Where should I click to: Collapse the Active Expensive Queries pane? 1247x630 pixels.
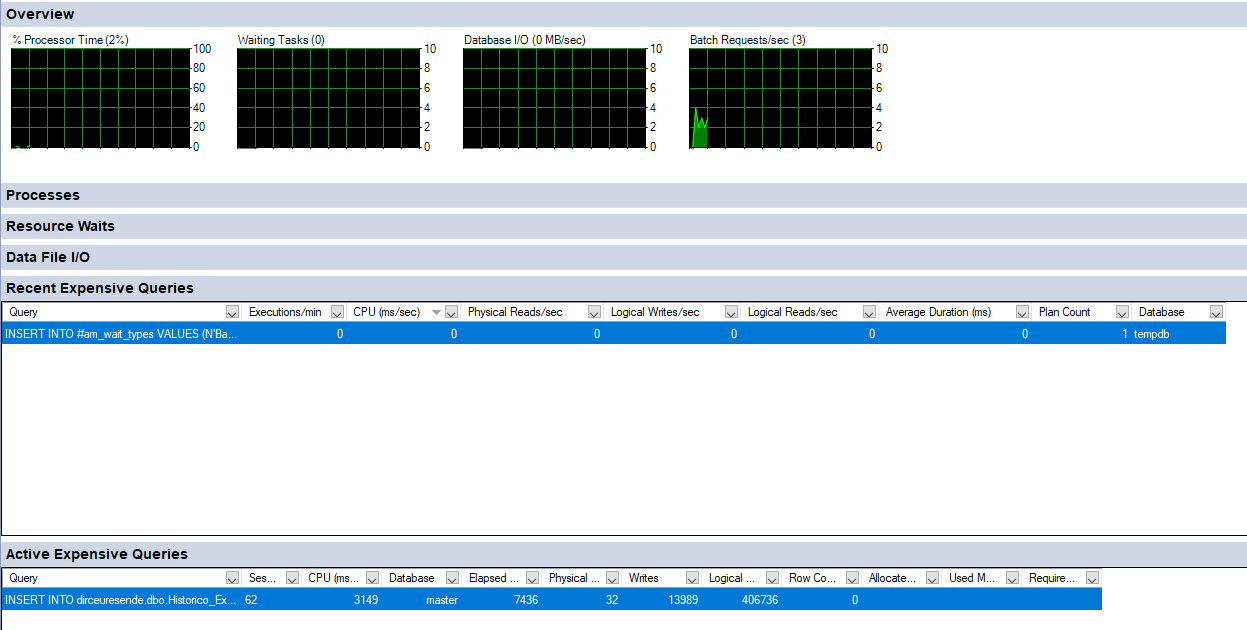click(624, 554)
